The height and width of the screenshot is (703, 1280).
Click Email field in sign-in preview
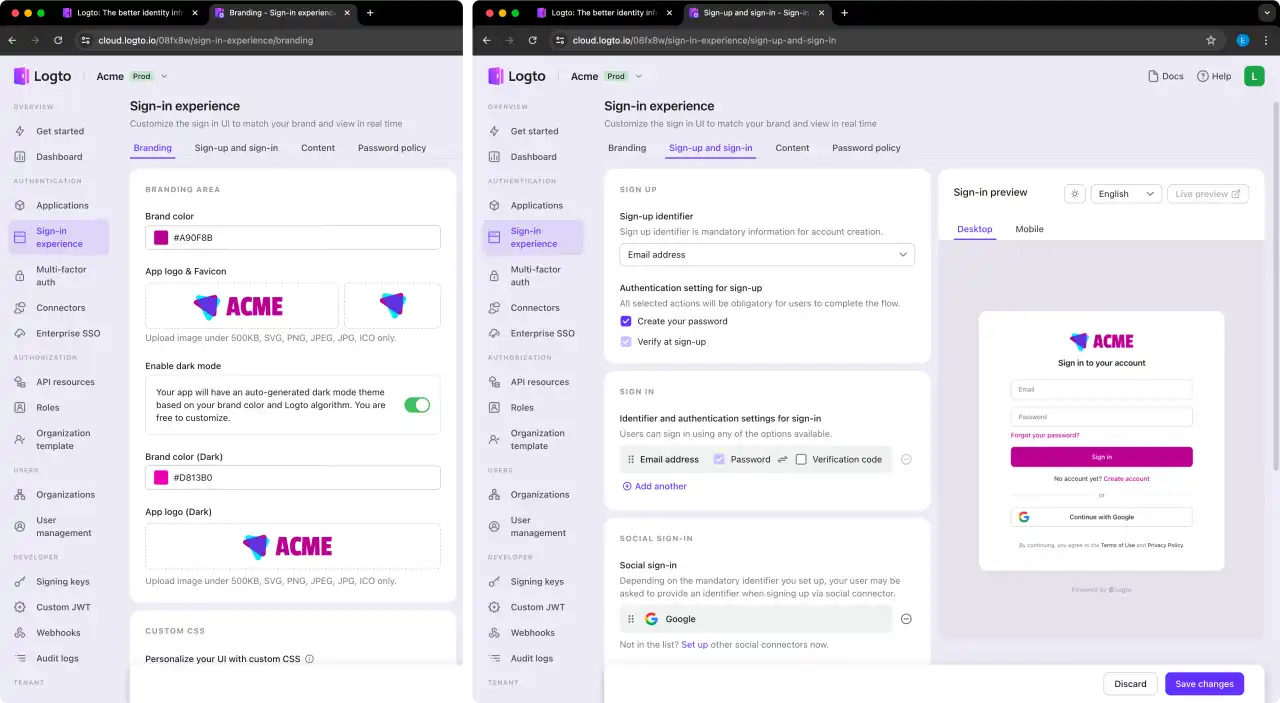[1101, 390]
